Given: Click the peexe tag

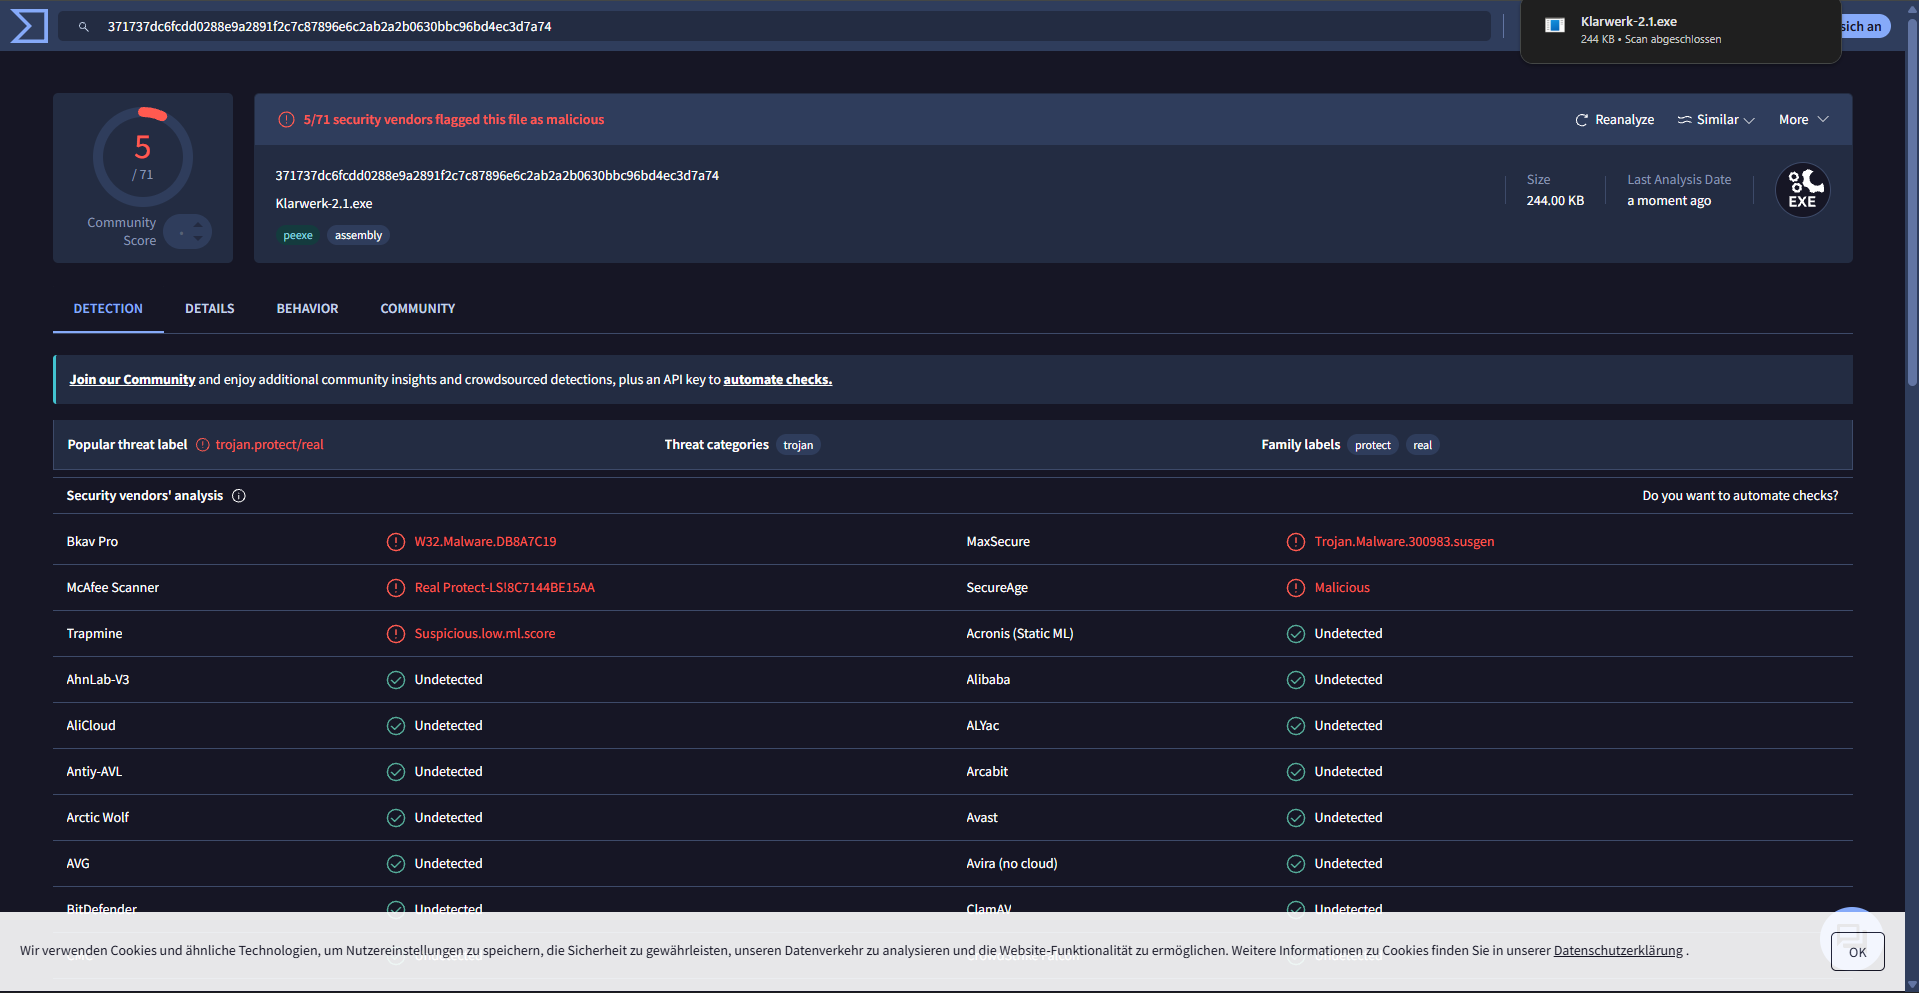Looking at the screenshot, I should (298, 236).
